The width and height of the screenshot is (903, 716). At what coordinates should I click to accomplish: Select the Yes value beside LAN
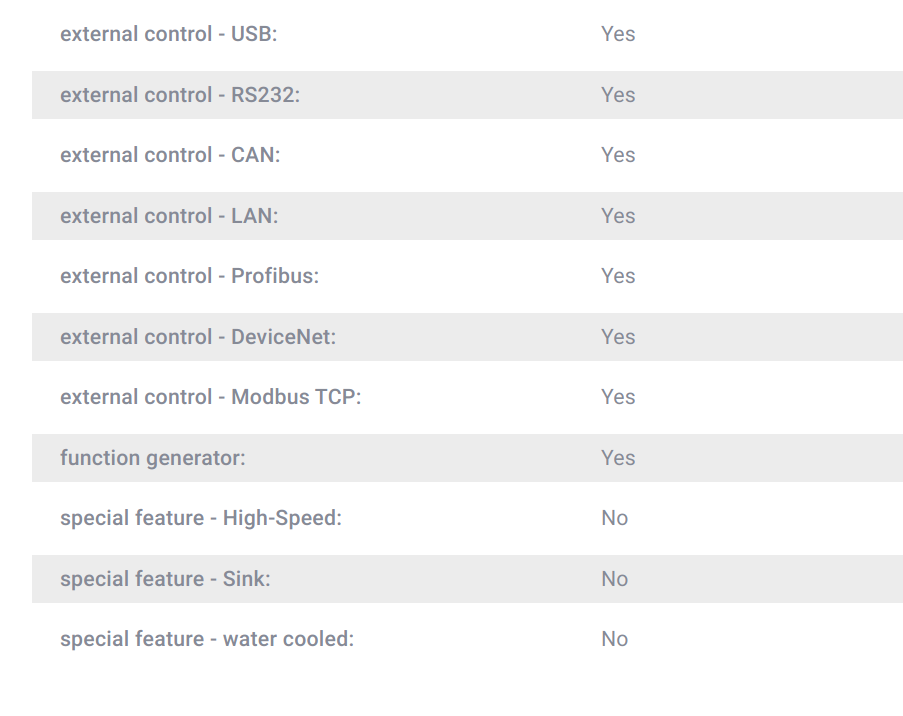(x=618, y=216)
